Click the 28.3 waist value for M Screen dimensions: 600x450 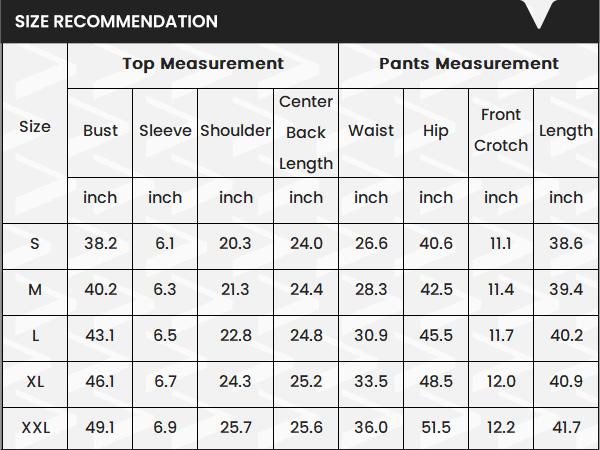371,290
